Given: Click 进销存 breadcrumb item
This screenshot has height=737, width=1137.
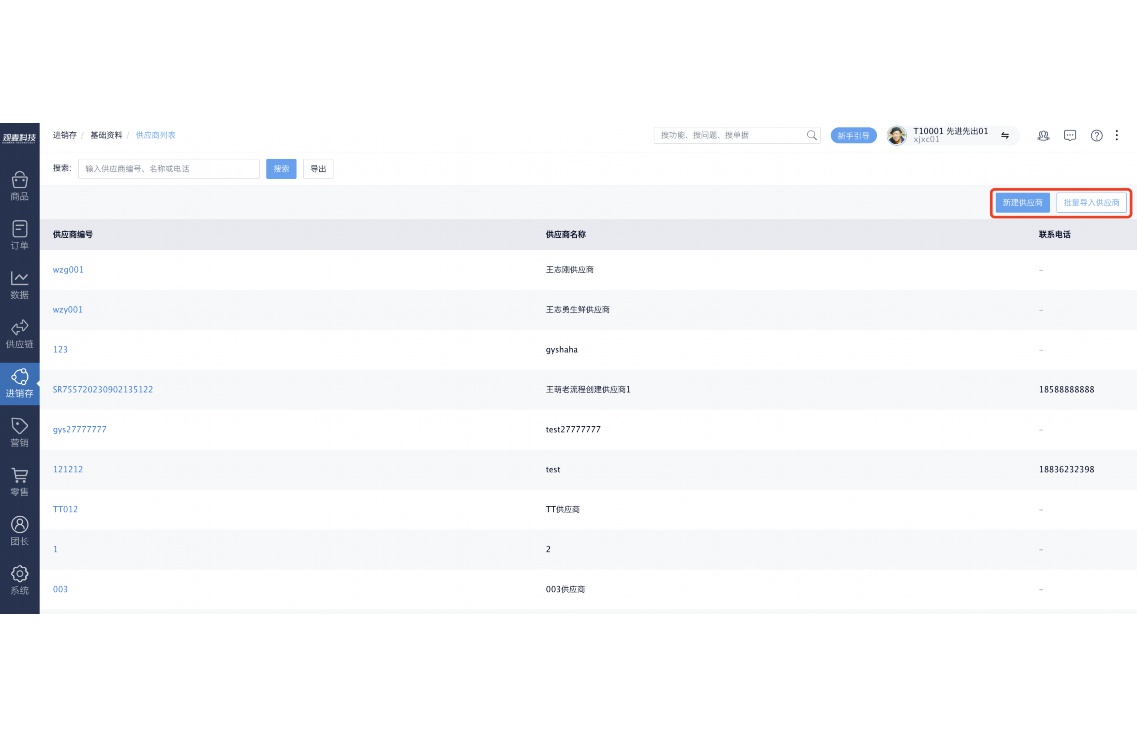Looking at the screenshot, I should tap(64, 135).
